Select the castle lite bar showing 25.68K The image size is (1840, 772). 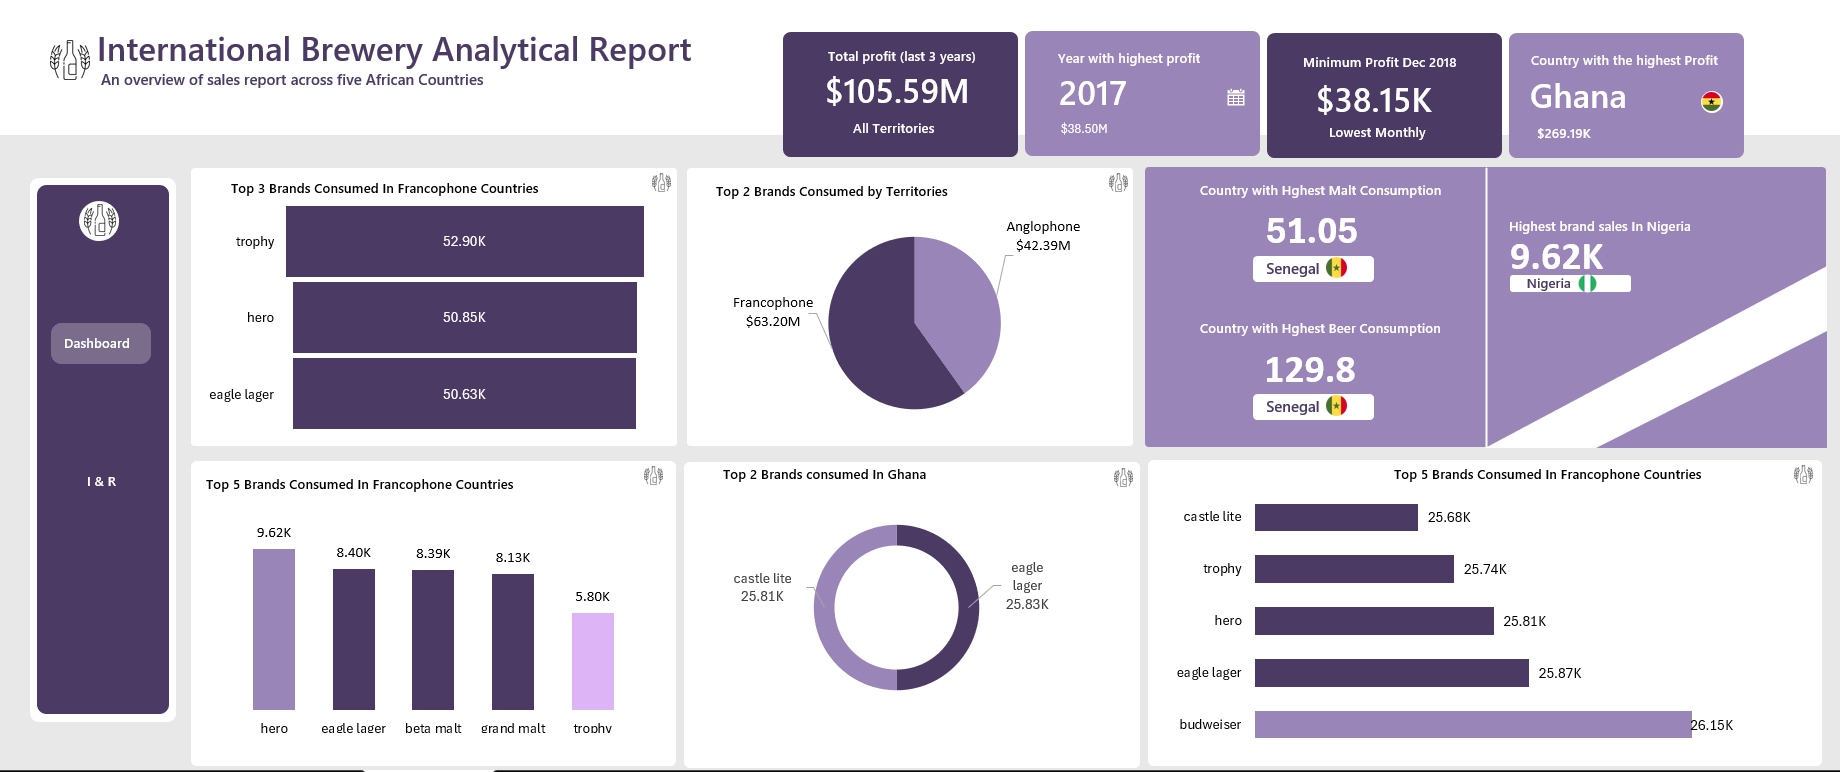1336,517
